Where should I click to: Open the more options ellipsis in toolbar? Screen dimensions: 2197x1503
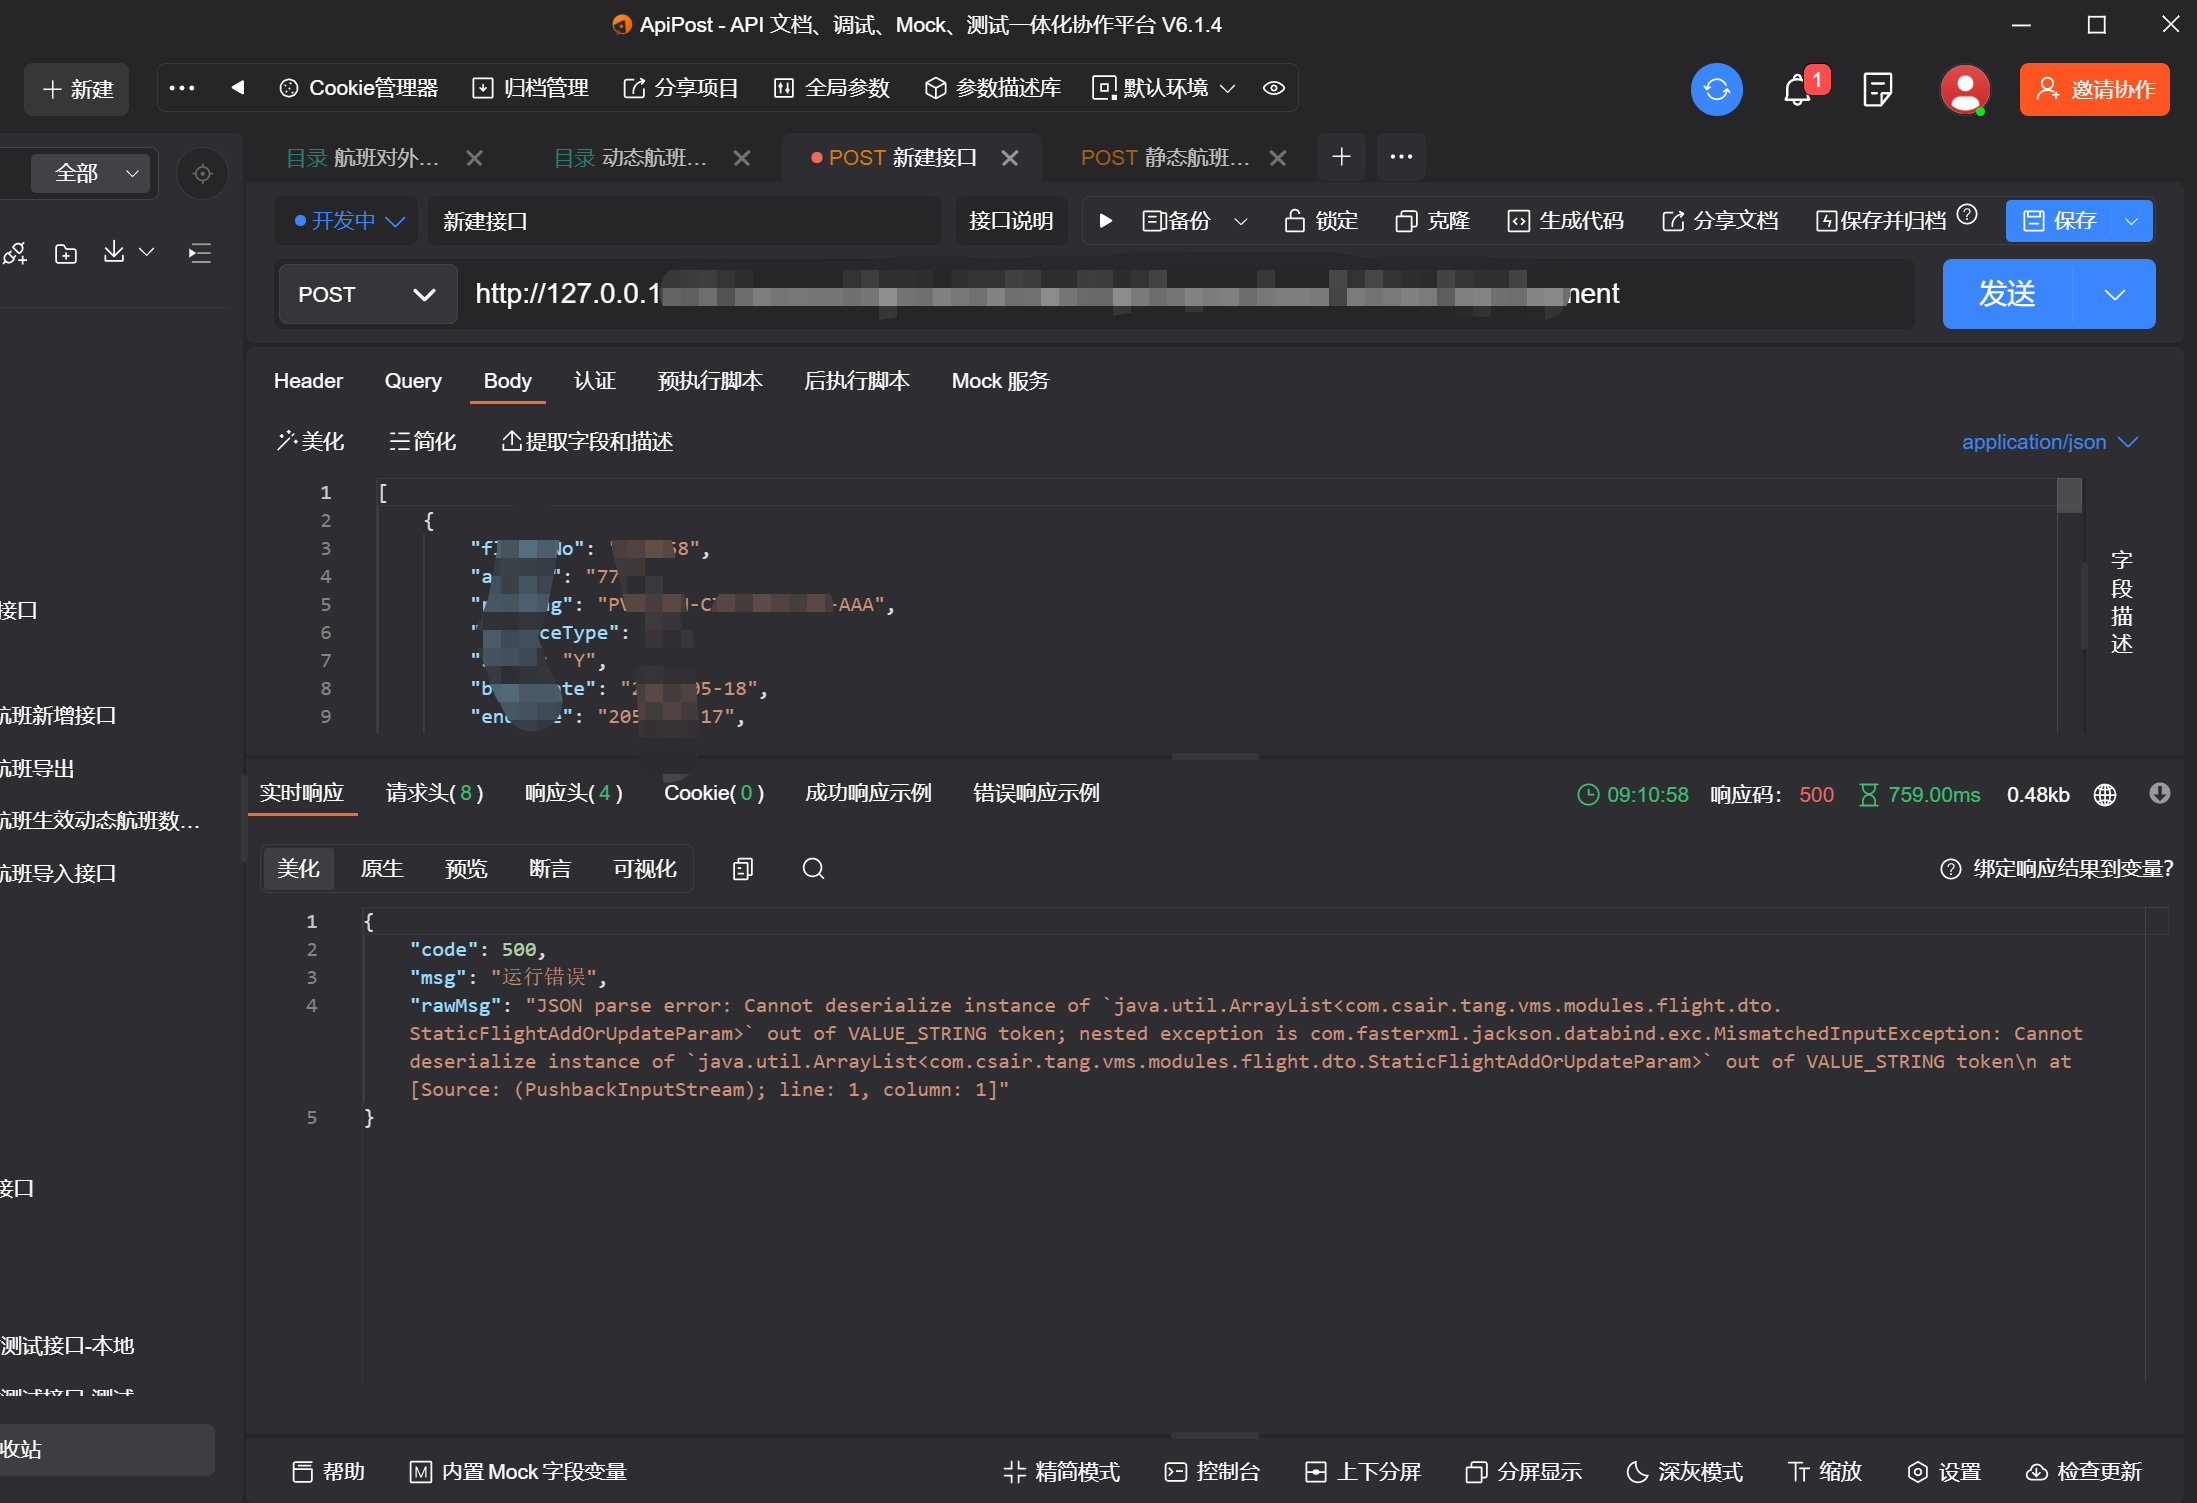(x=182, y=88)
